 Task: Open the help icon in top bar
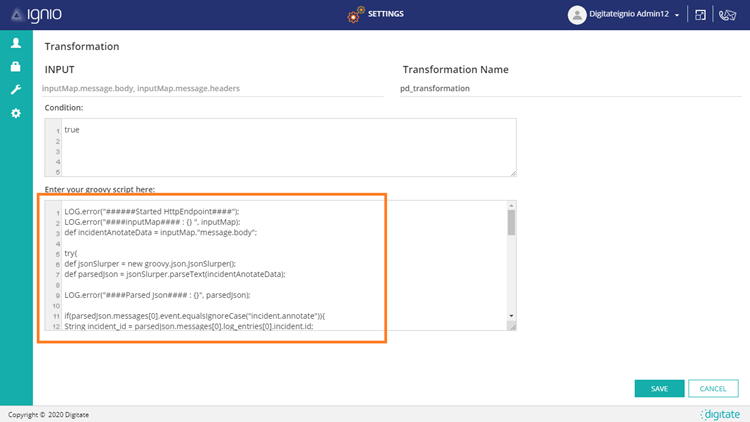pos(701,15)
